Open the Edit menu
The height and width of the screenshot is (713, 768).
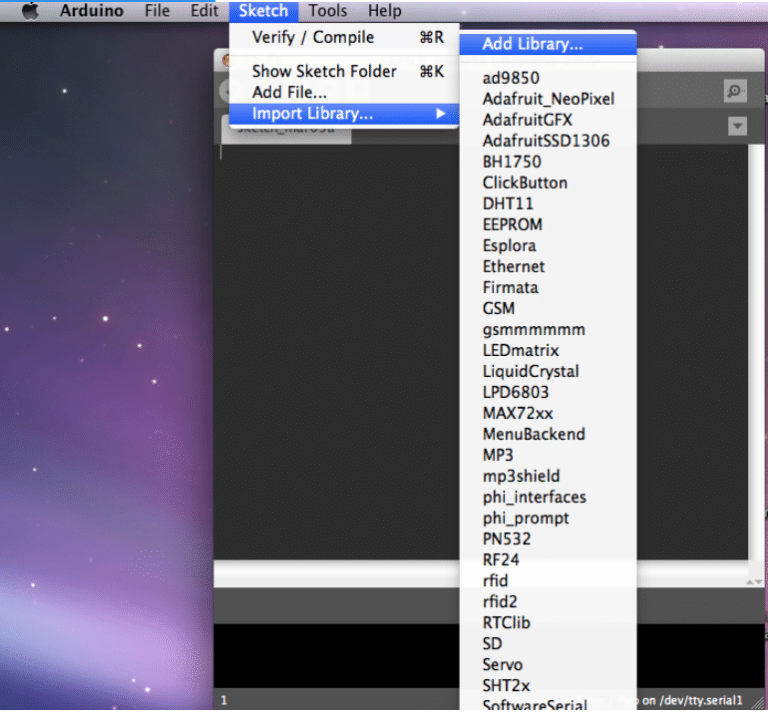point(204,11)
